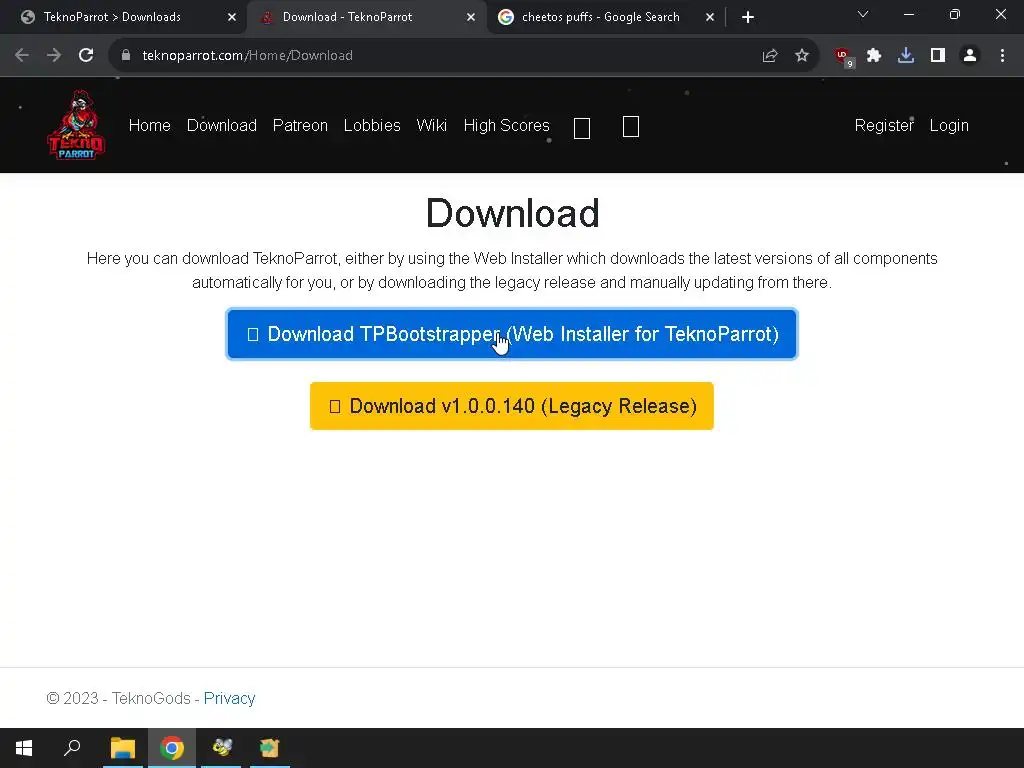Image resolution: width=1024 pixels, height=768 pixels.
Task: Click the padlock site info icon
Action: [126, 56]
